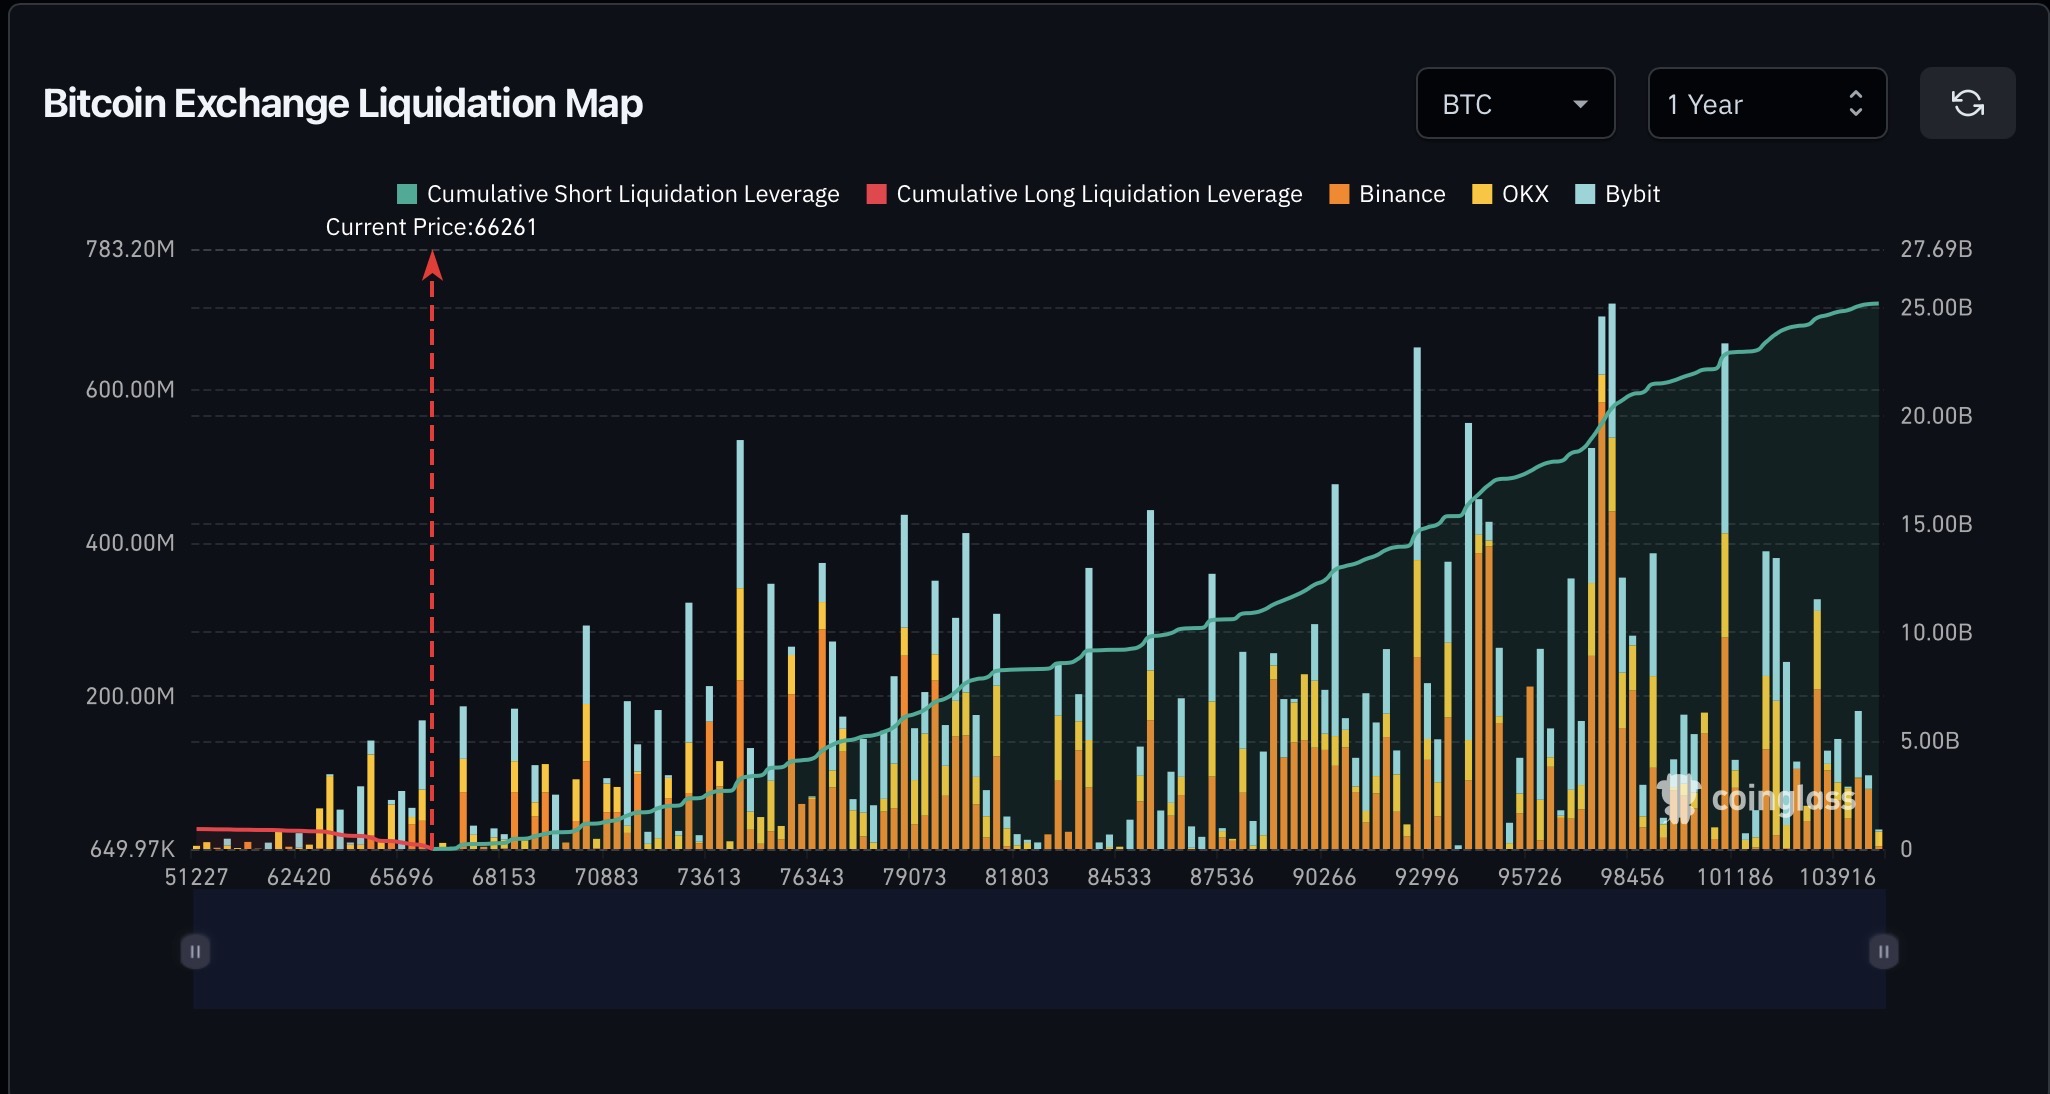This screenshot has width=2050, height=1094.
Task: Click the red long leverage legend swatch
Action: click(877, 194)
